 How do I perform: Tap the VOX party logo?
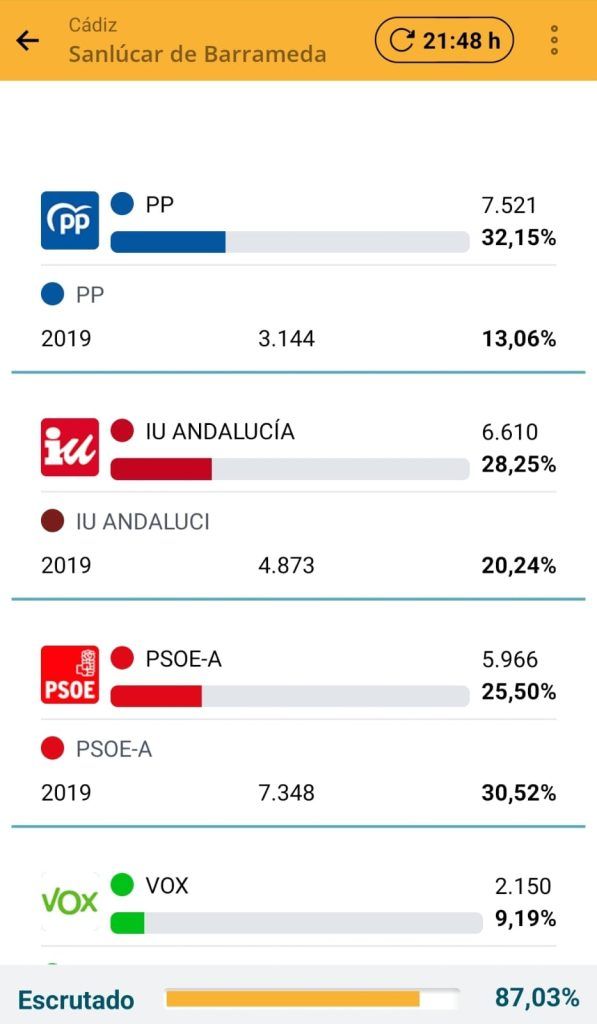point(70,902)
